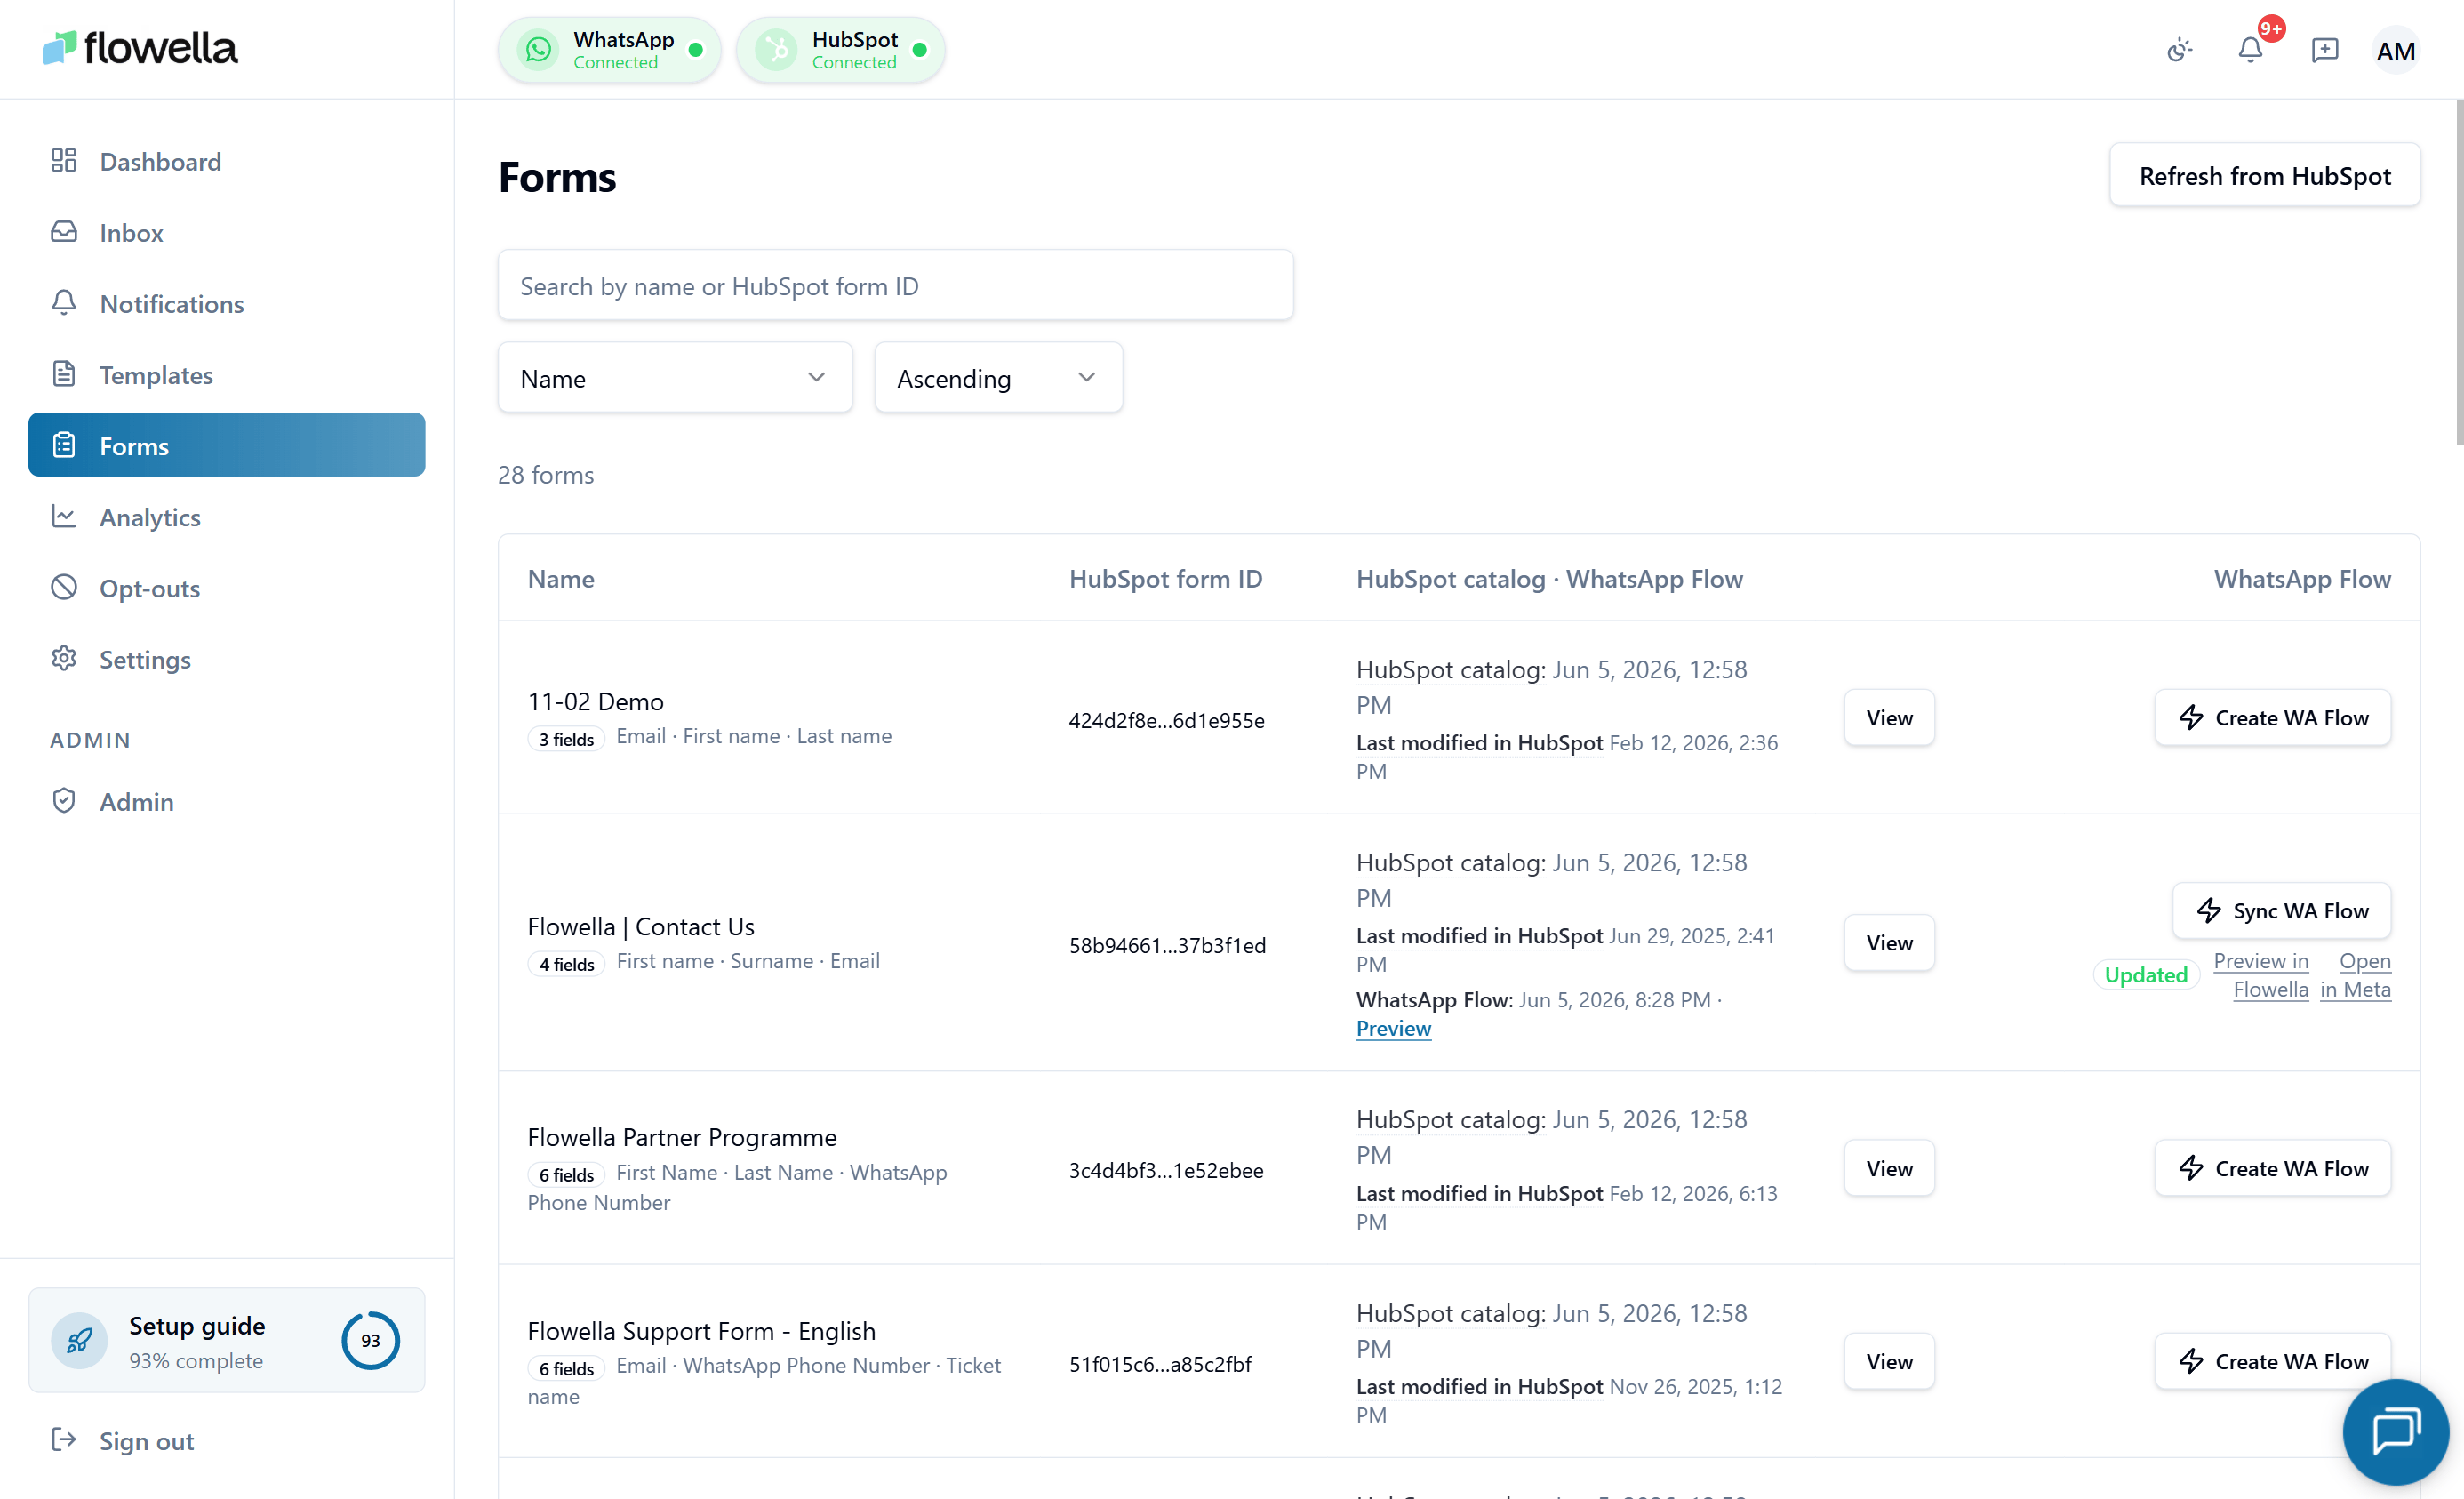Open the Ascending order dropdown

click(998, 378)
